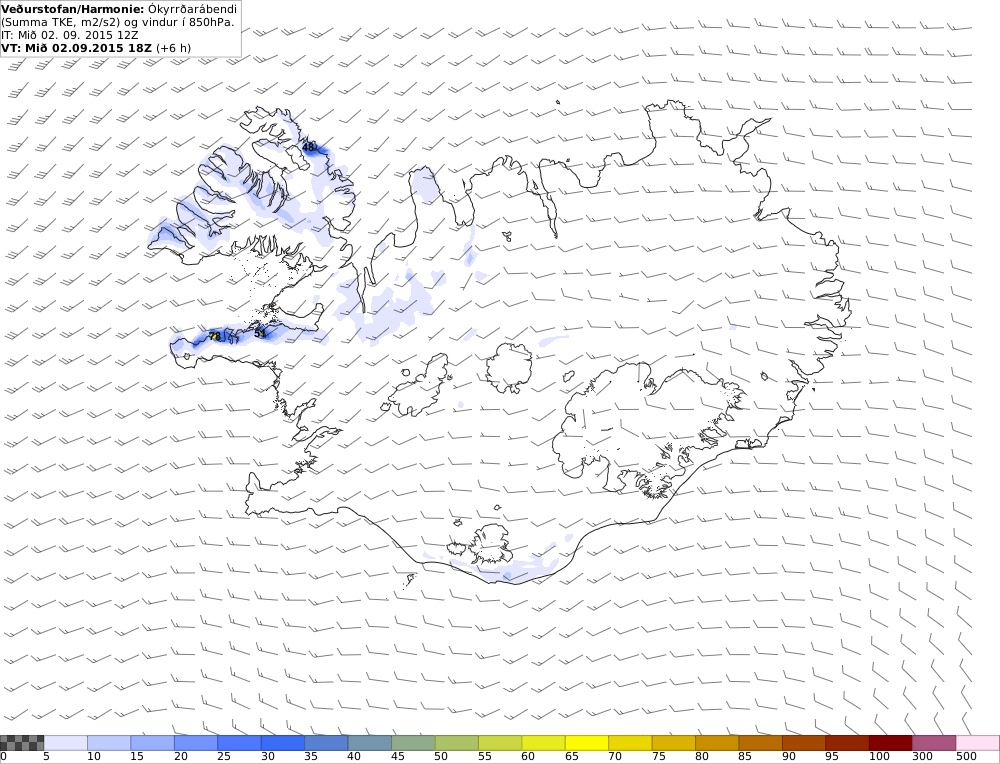Screen dimensions: 1000x764
Task: Select the gray-green swatch between 45 and 50
Action: coord(413,742)
